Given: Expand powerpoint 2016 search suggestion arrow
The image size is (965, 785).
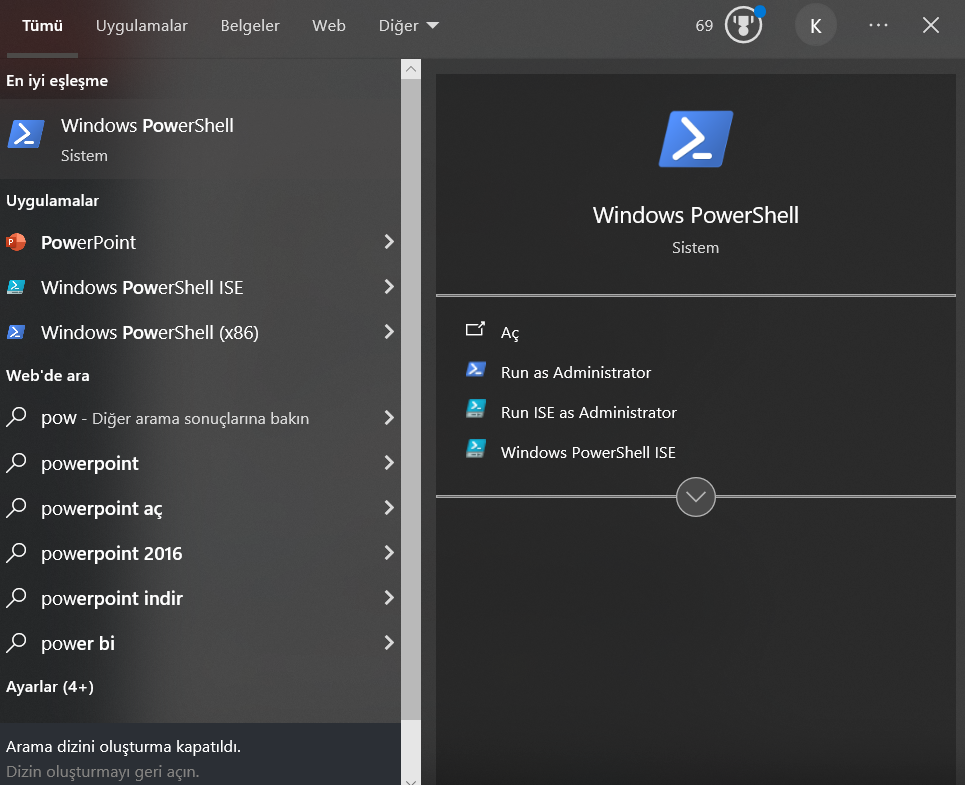Looking at the screenshot, I should (390, 553).
